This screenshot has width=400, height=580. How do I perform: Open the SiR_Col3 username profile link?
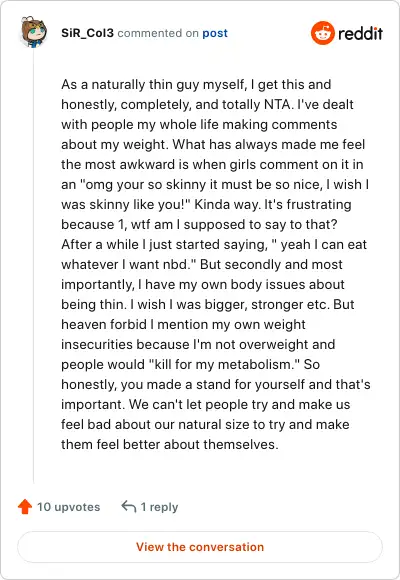coord(87,33)
